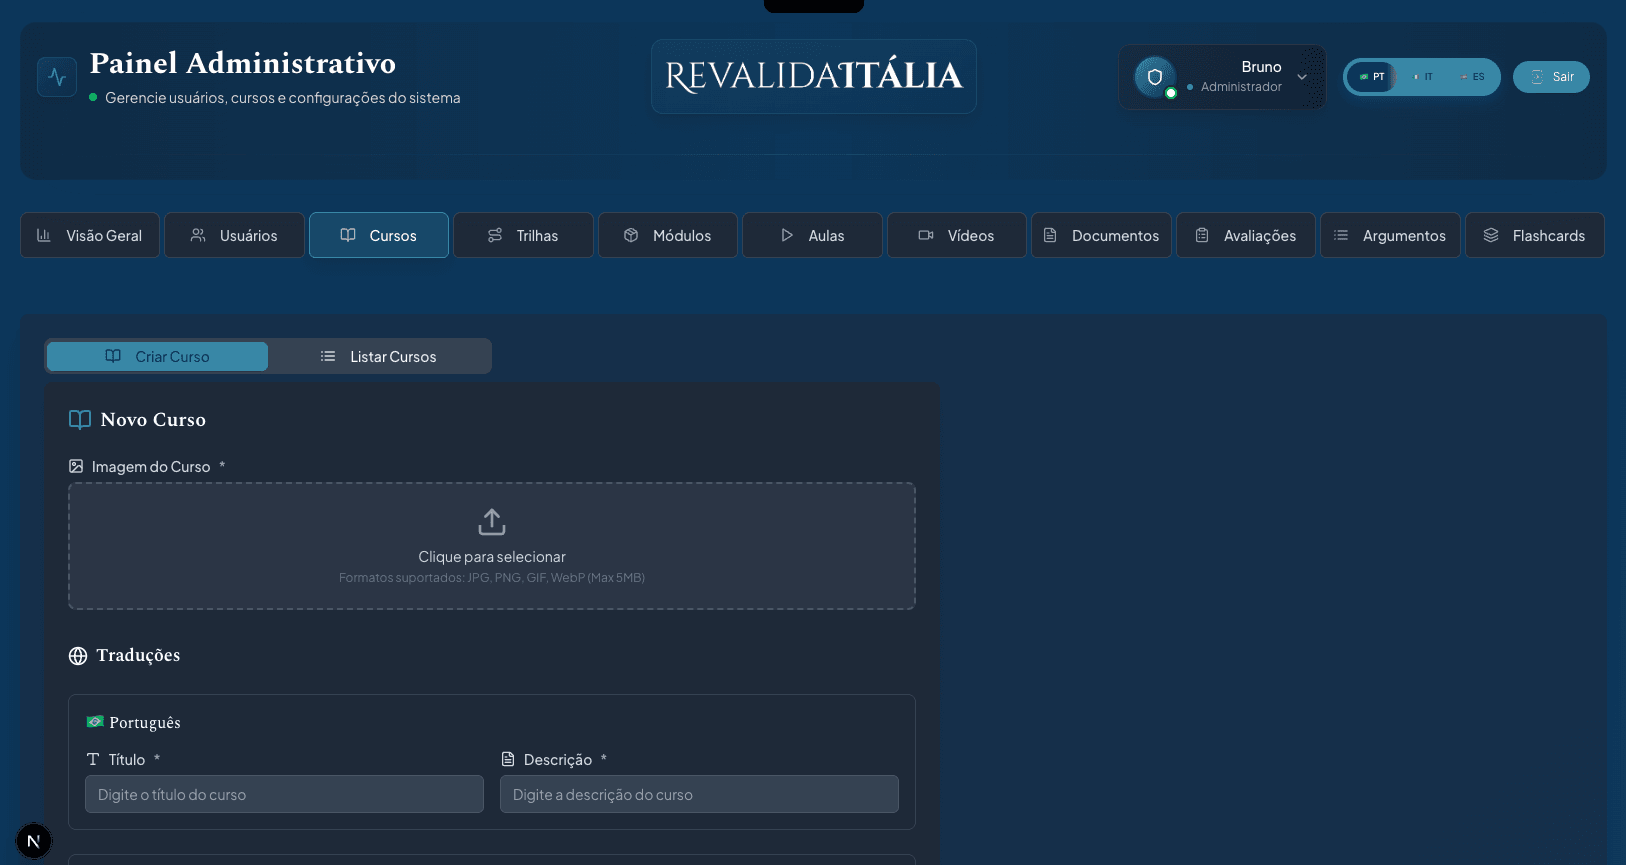Viewport: 1626px width, 865px height.
Task: Focus the 'Digite a descrição do curso' field
Action: click(x=699, y=794)
